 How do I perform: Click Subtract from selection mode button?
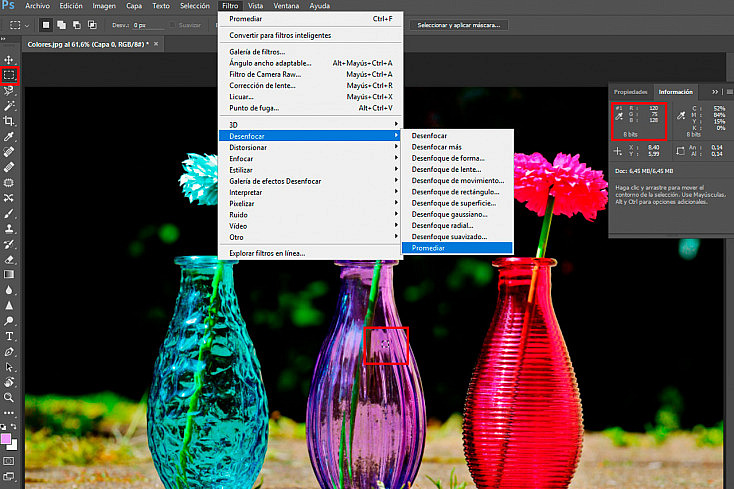(x=77, y=25)
